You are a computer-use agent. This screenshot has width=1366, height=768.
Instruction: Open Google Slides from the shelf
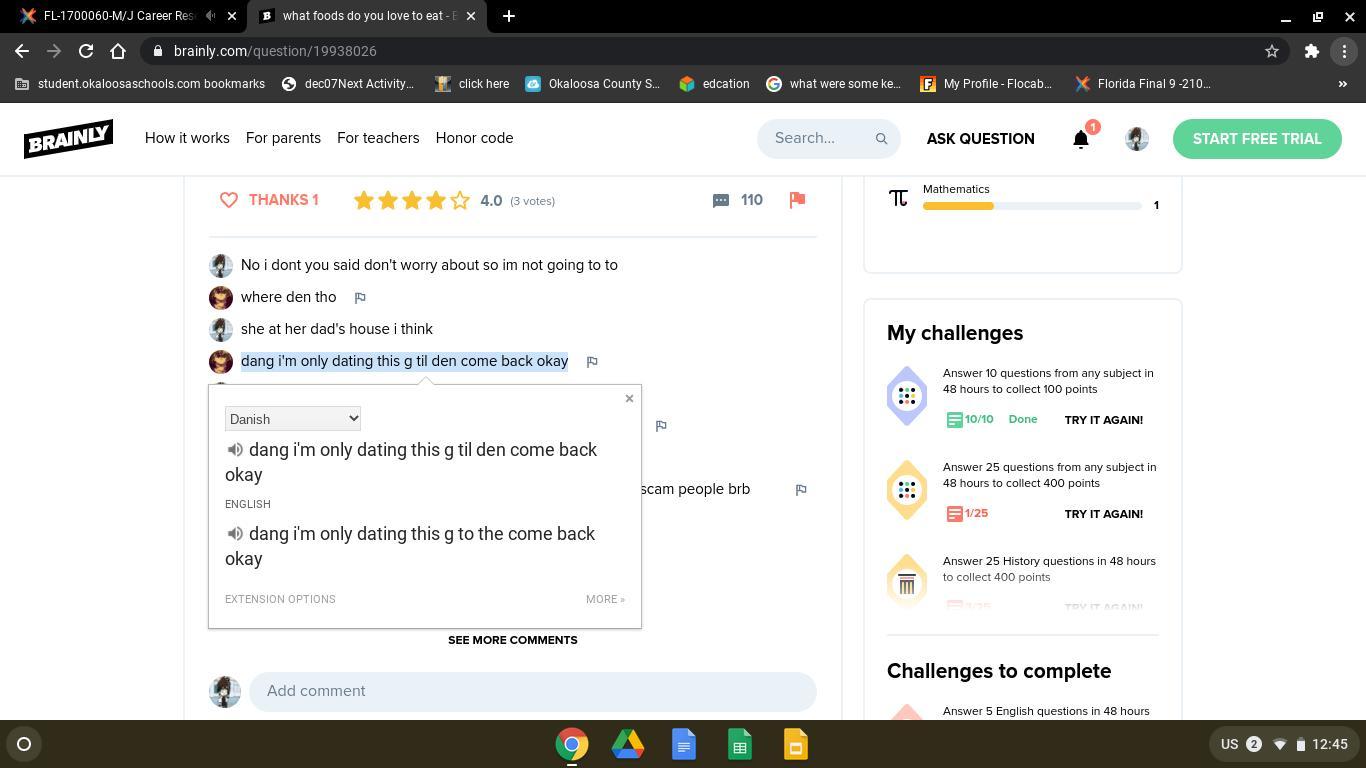point(796,744)
